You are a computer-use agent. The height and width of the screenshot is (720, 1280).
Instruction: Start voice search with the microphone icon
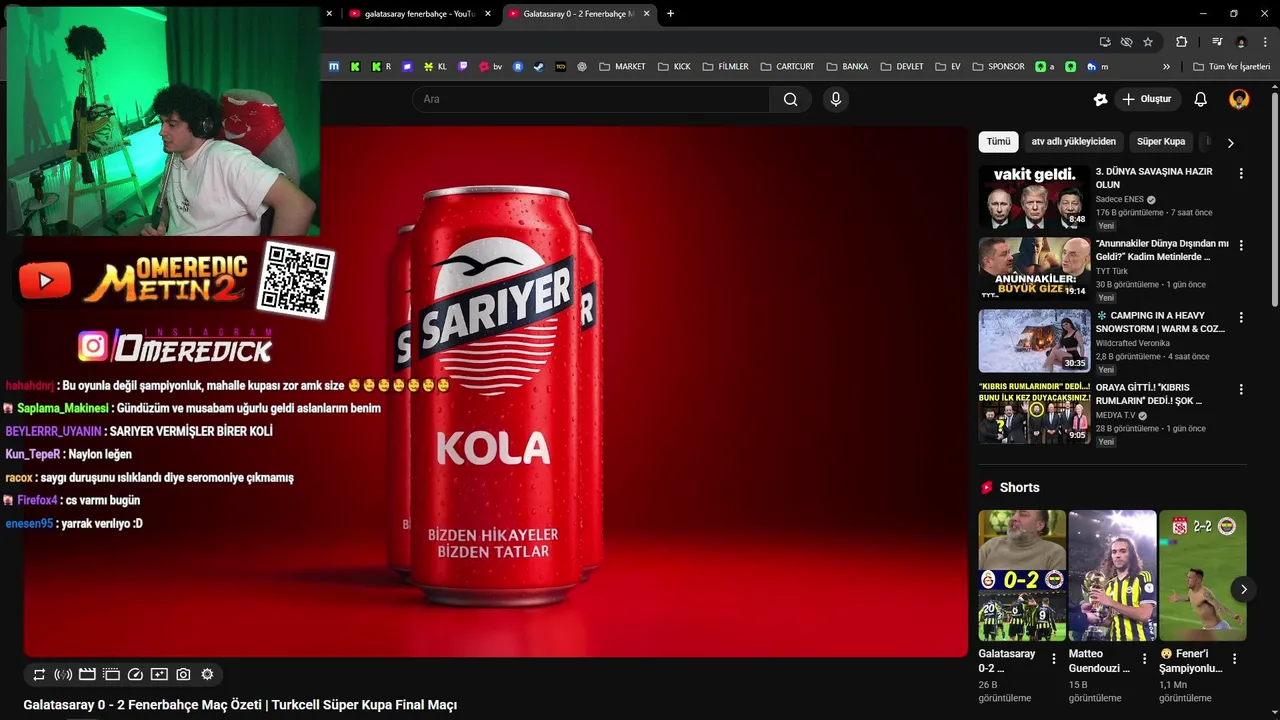click(836, 99)
